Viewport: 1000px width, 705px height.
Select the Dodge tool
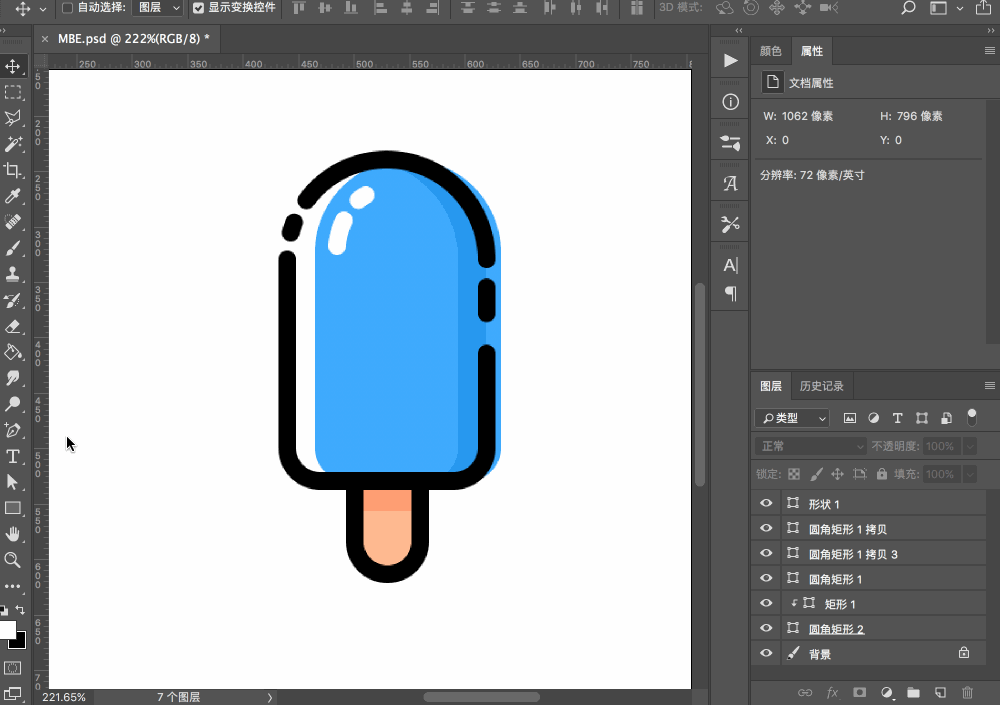[x=13, y=404]
